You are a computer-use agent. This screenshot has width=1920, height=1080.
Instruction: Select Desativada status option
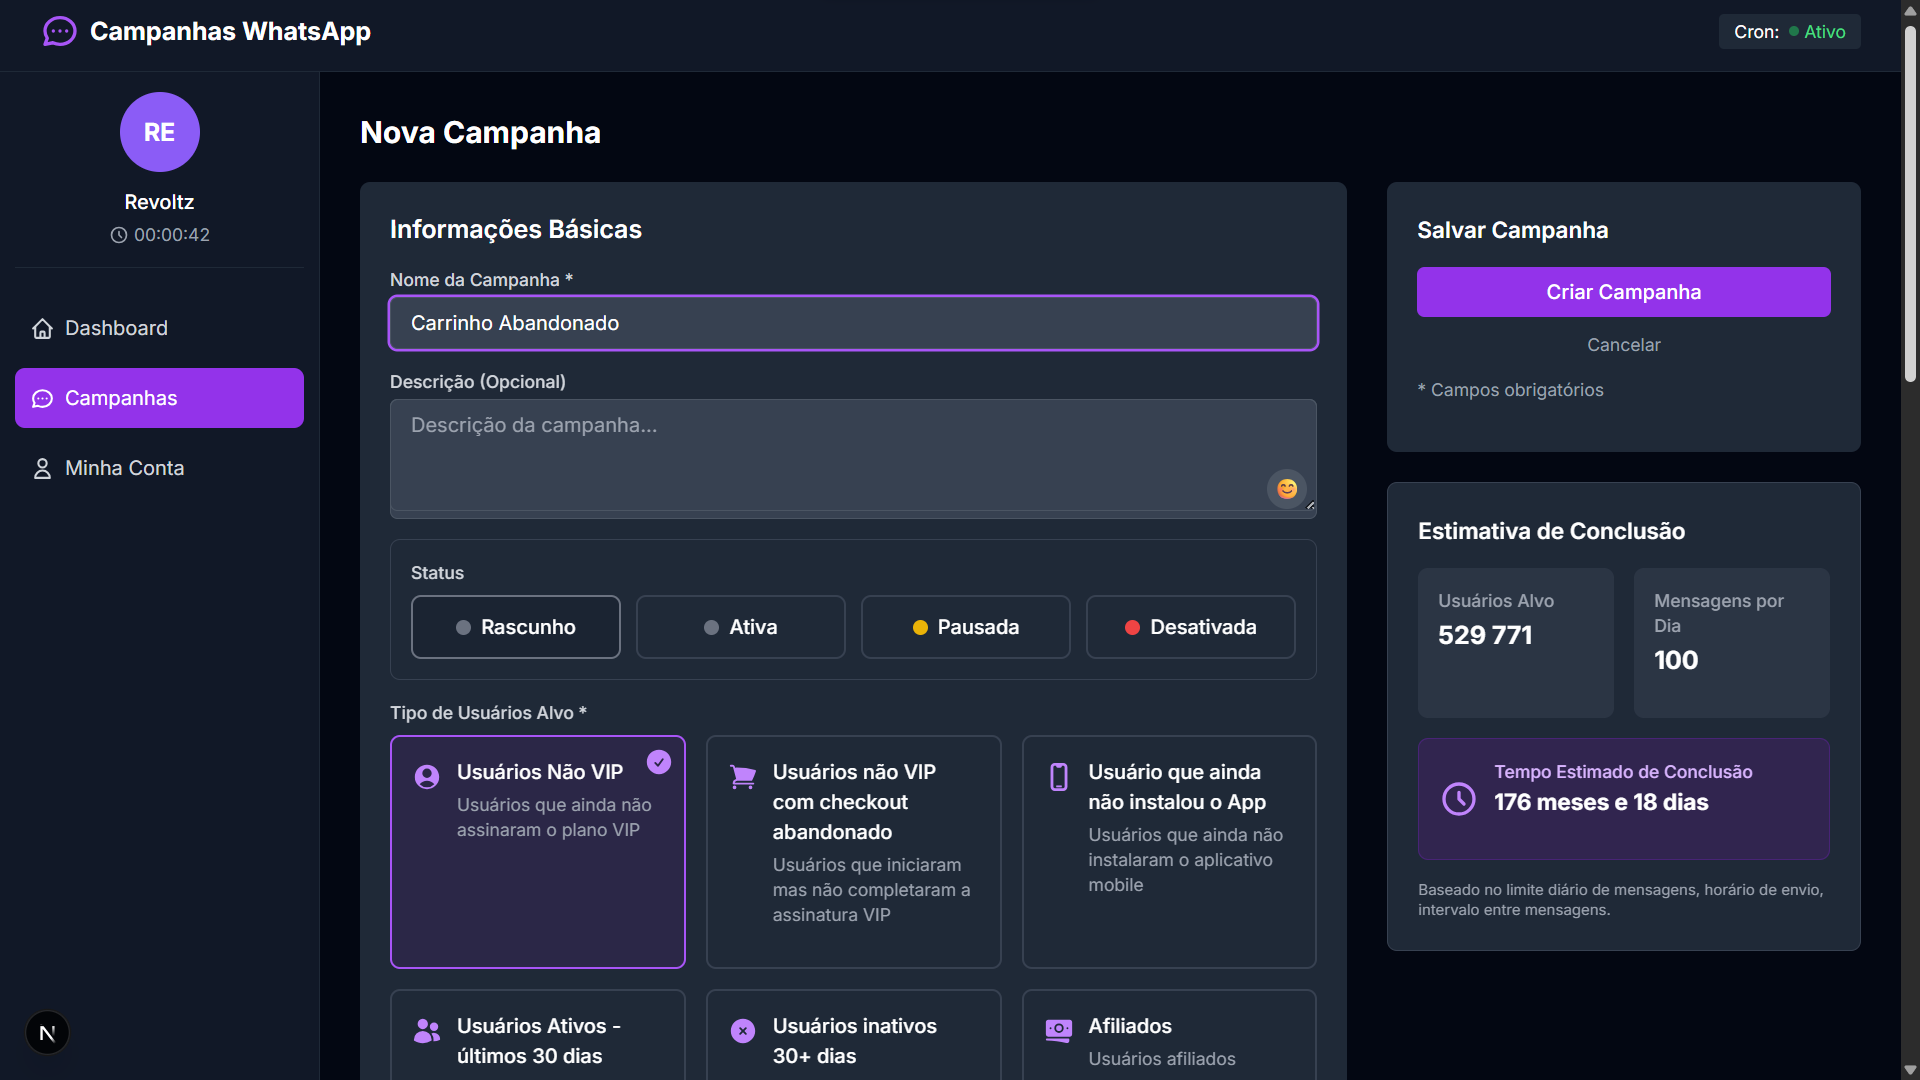(1191, 627)
